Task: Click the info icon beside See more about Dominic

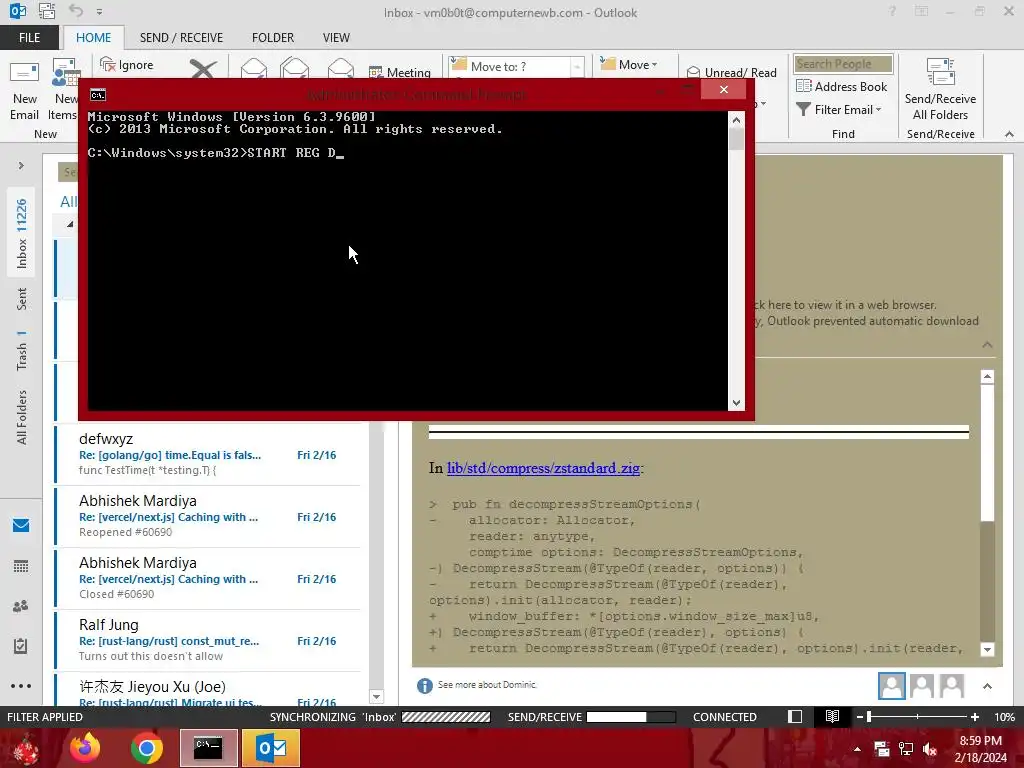Action: click(x=424, y=685)
